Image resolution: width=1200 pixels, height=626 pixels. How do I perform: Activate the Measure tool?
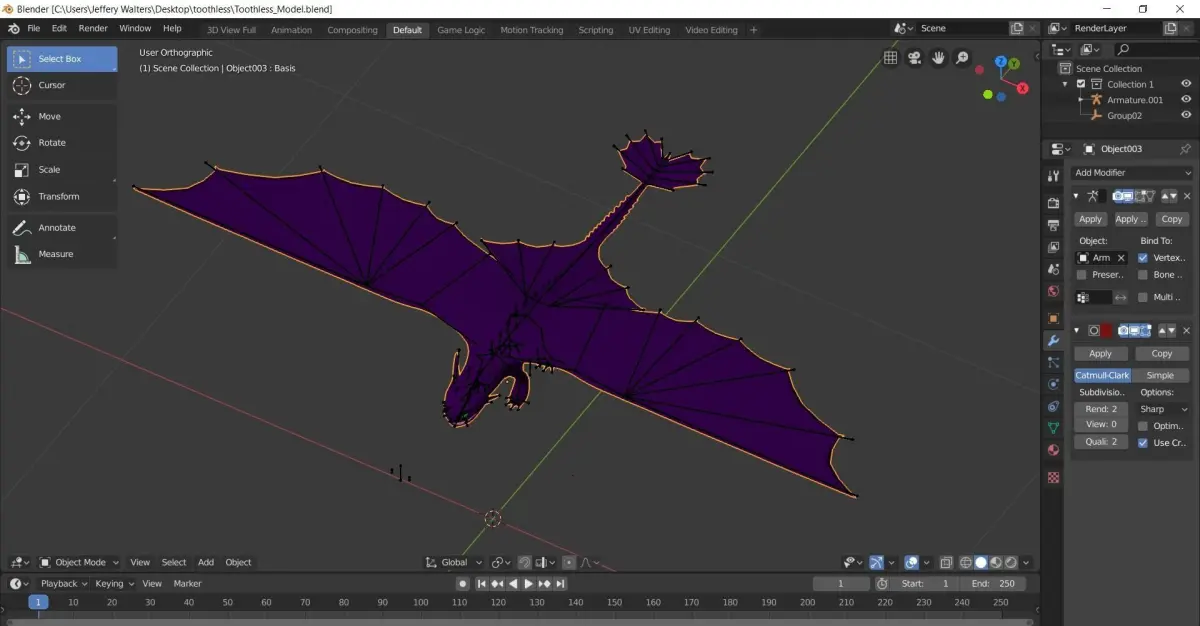55,254
